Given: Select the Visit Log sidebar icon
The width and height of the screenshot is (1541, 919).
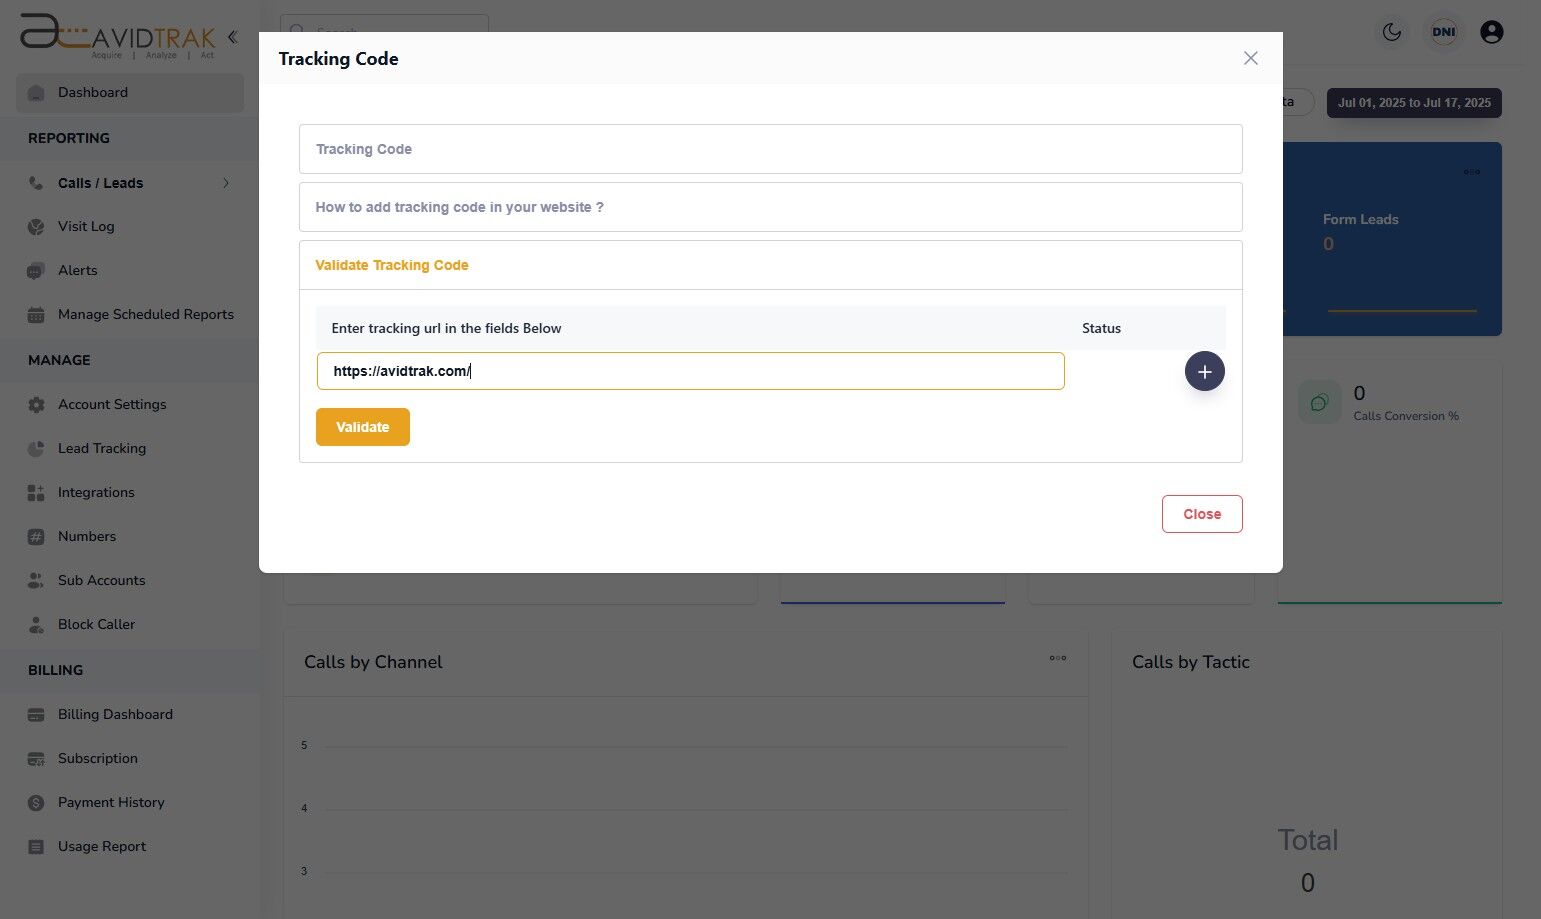Looking at the screenshot, I should tap(35, 226).
